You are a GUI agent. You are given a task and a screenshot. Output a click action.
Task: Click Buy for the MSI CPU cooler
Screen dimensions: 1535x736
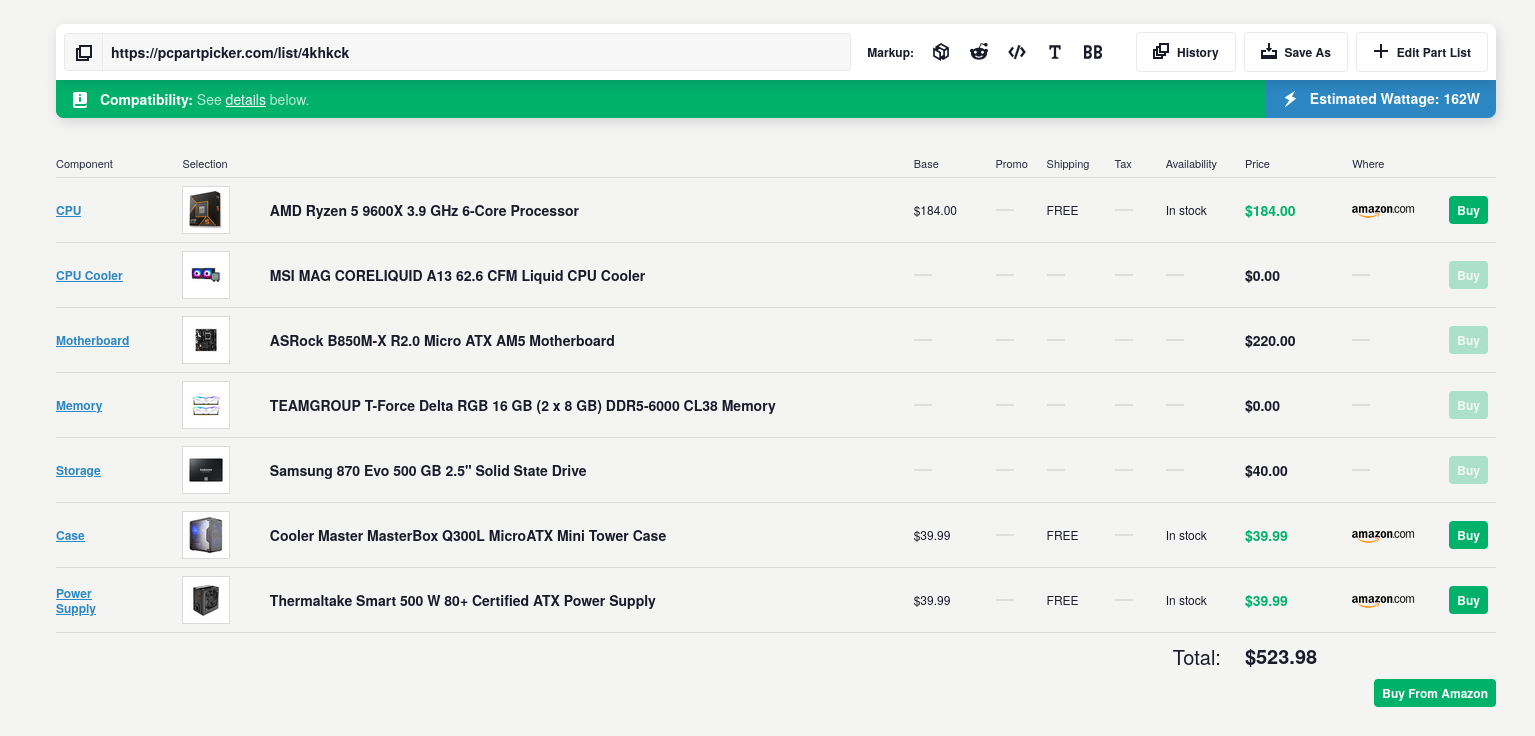click(1468, 275)
